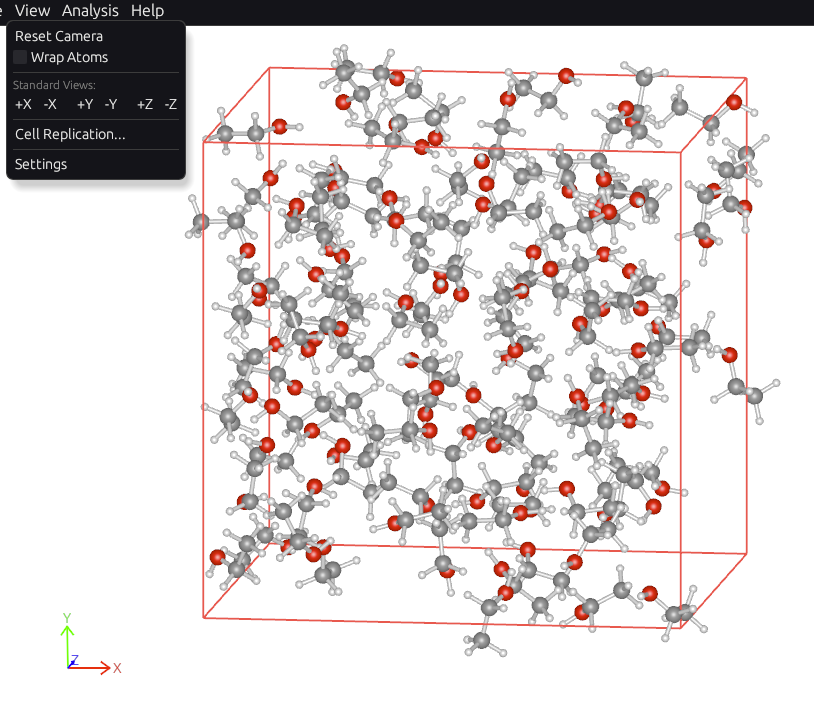Open the Help menu
Viewport: 814px width, 714px height.
(147, 11)
